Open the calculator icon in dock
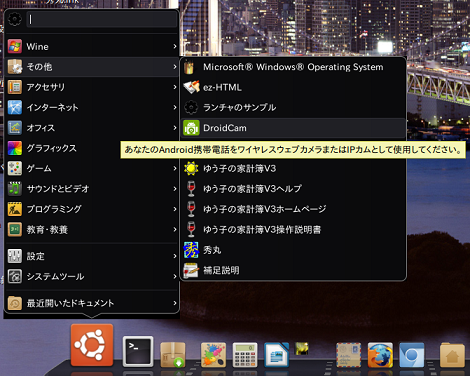Viewport: 470px width, 376px height. [245, 355]
